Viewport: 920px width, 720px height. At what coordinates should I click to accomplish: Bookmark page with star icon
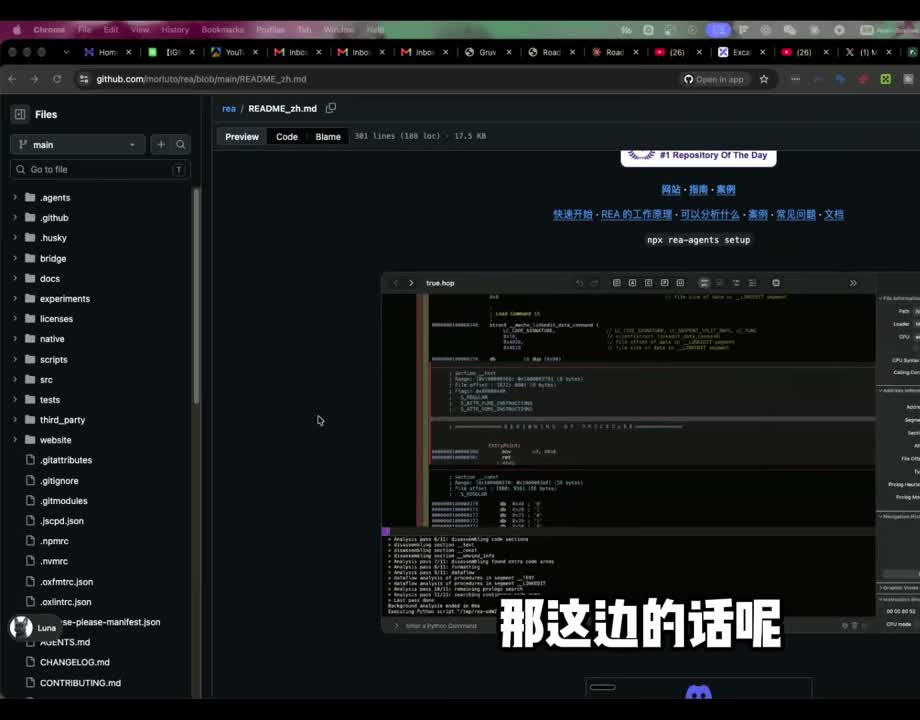(764, 79)
